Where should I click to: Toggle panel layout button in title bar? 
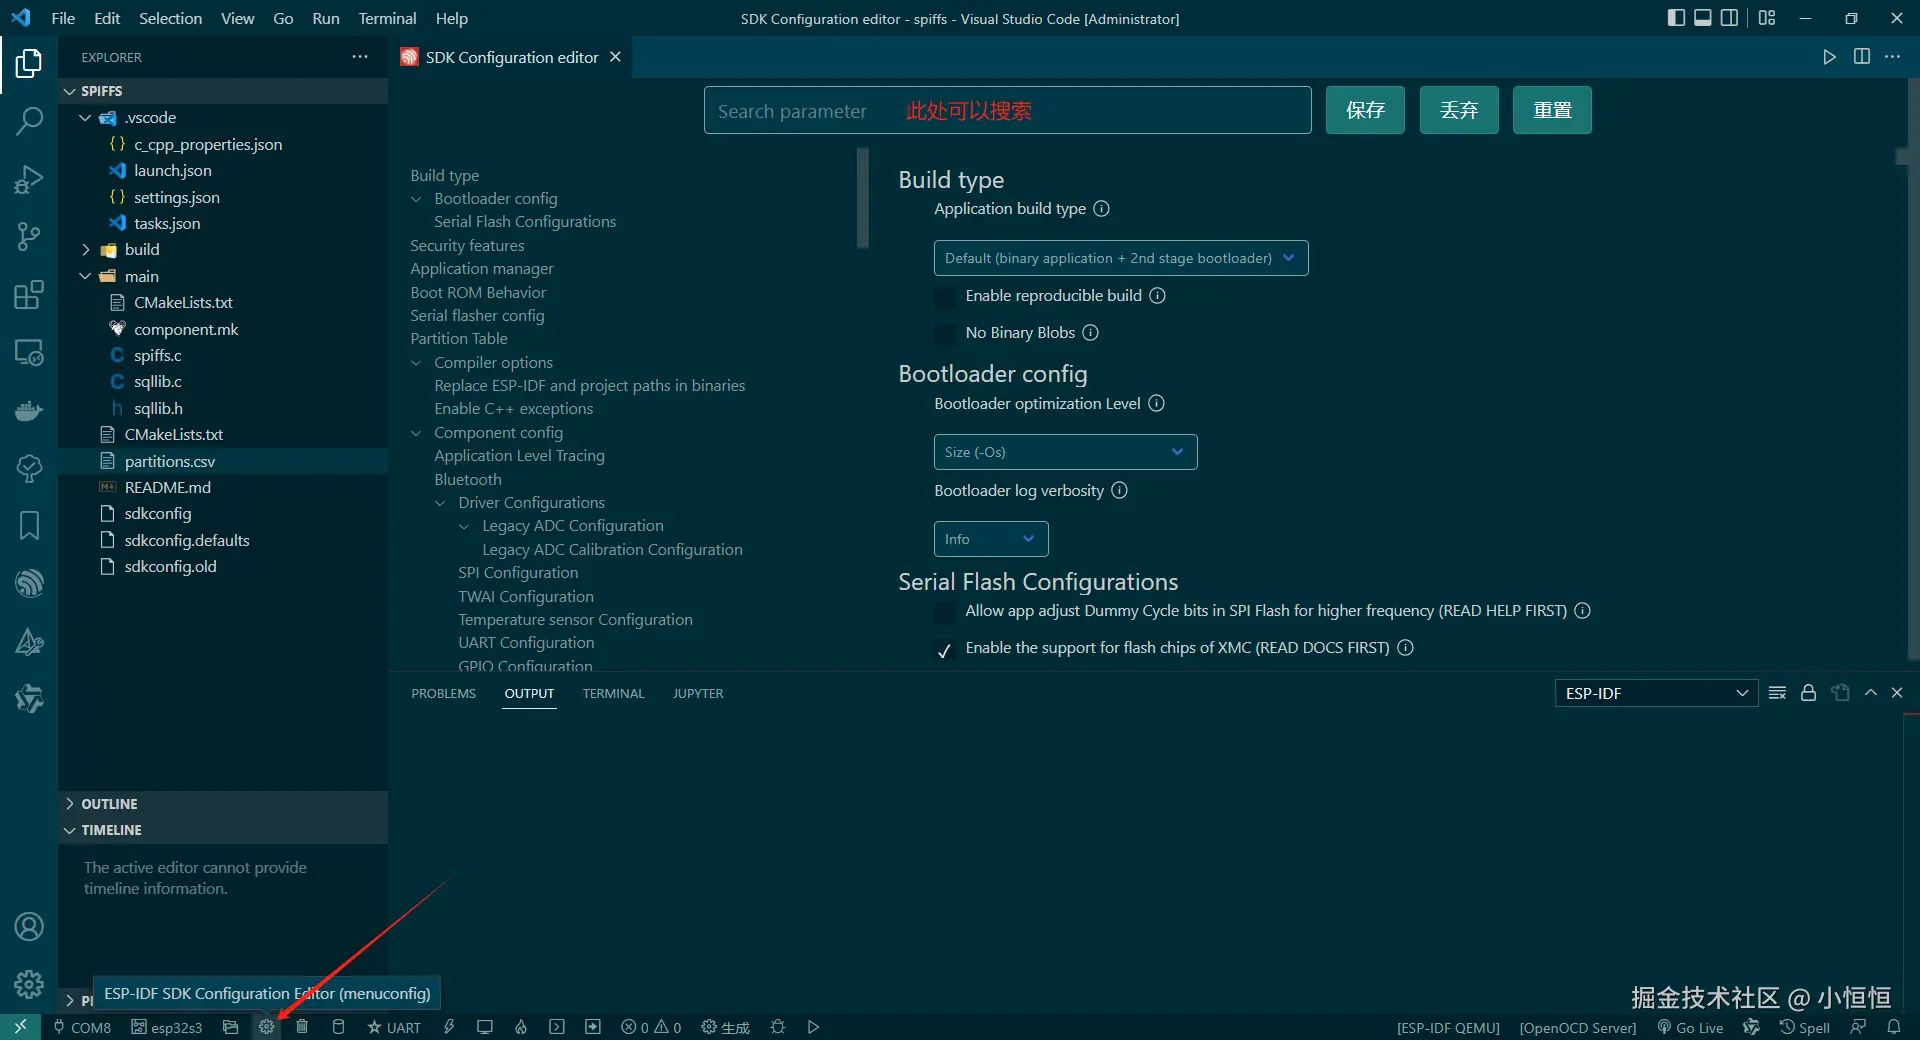(1702, 18)
